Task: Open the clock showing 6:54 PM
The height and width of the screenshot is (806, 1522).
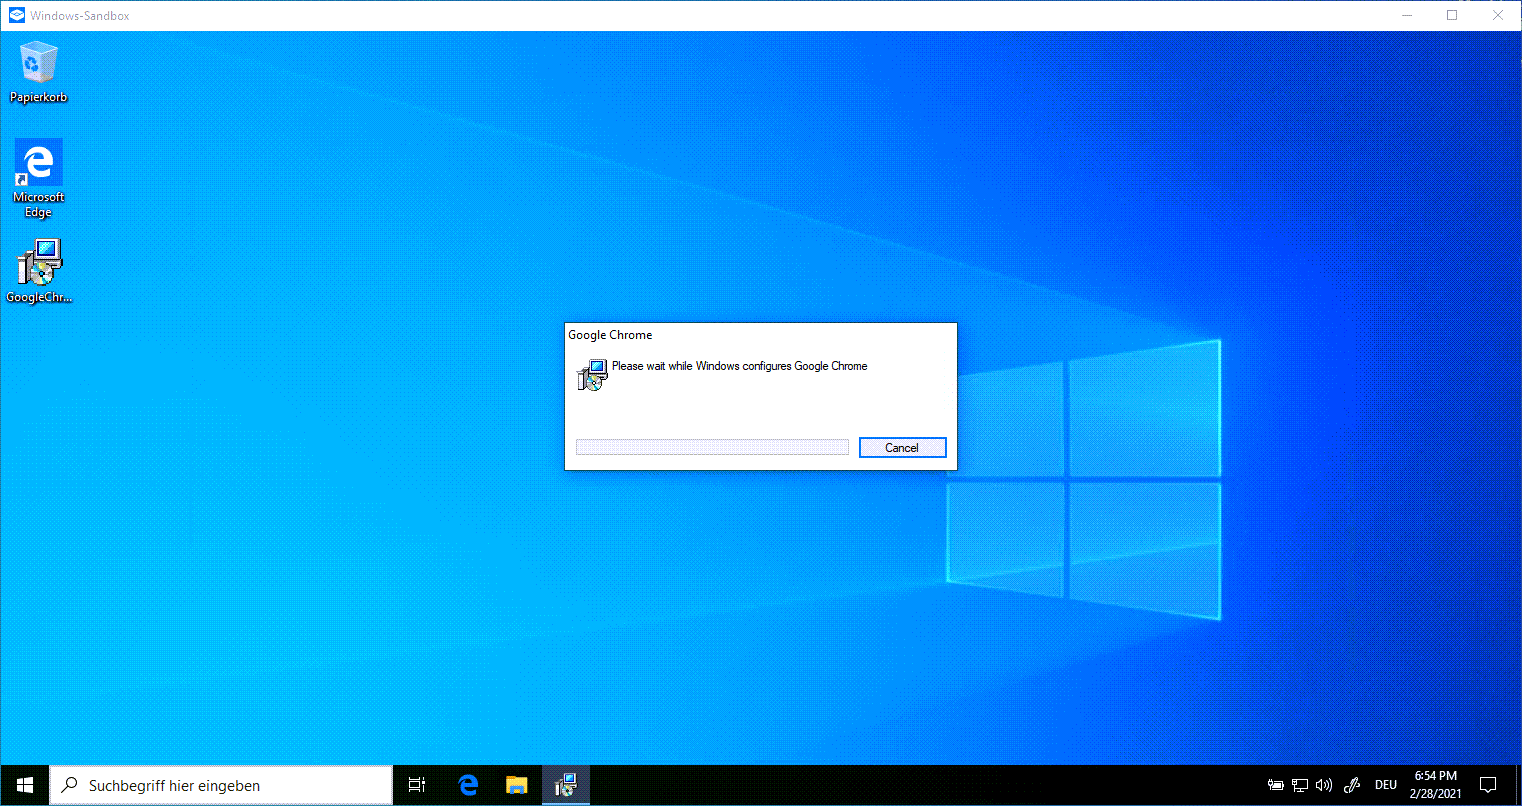Action: (x=1436, y=785)
